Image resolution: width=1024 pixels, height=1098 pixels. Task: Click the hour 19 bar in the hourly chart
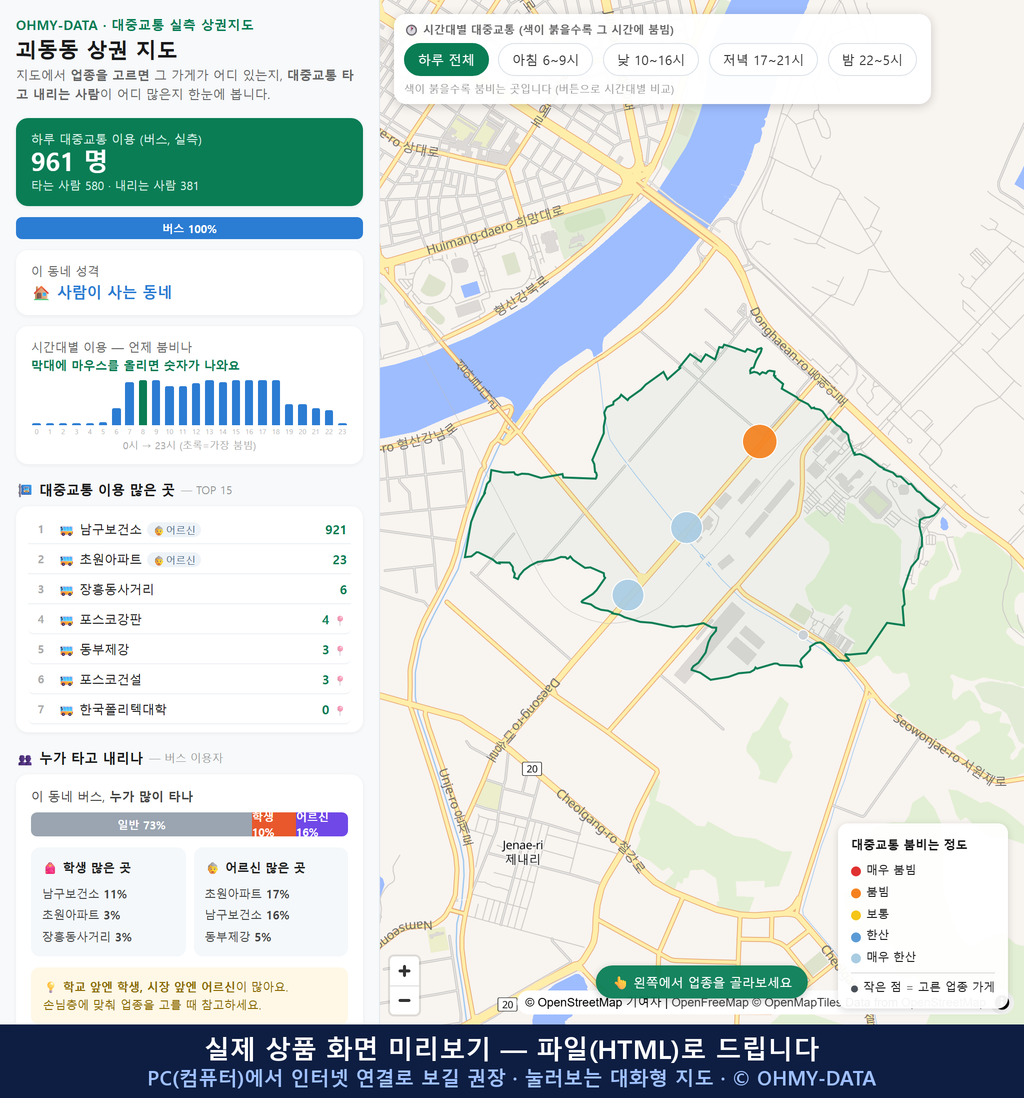pos(289,415)
